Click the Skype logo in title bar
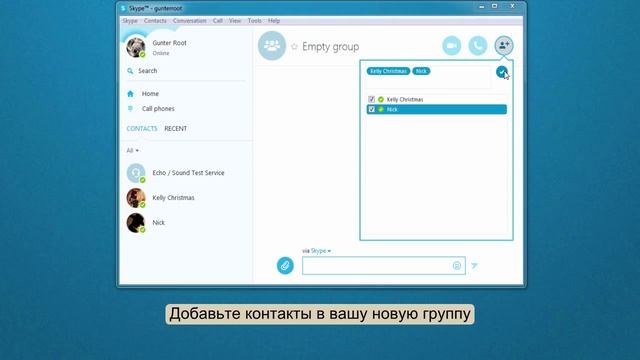The height and width of the screenshot is (360, 640). 123,8
